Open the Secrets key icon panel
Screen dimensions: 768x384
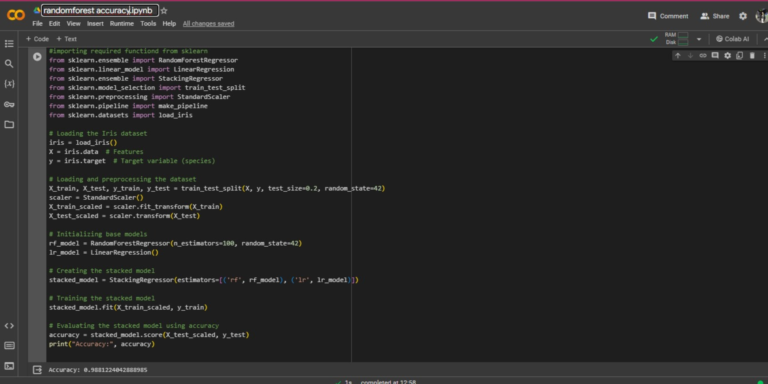(x=9, y=104)
